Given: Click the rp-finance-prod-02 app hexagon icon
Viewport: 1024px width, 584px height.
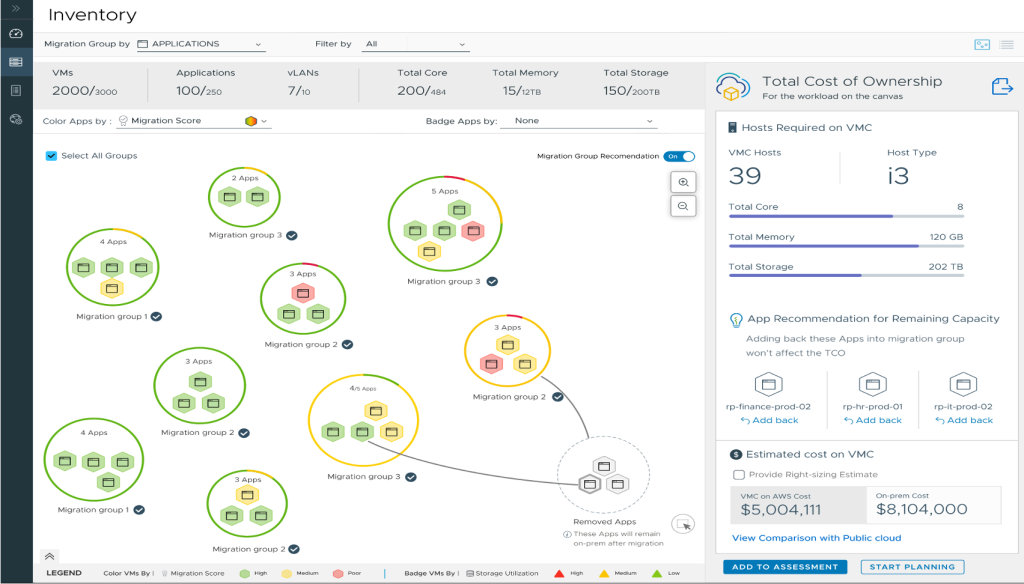Looking at the screenshot, I should pos(769,384).
